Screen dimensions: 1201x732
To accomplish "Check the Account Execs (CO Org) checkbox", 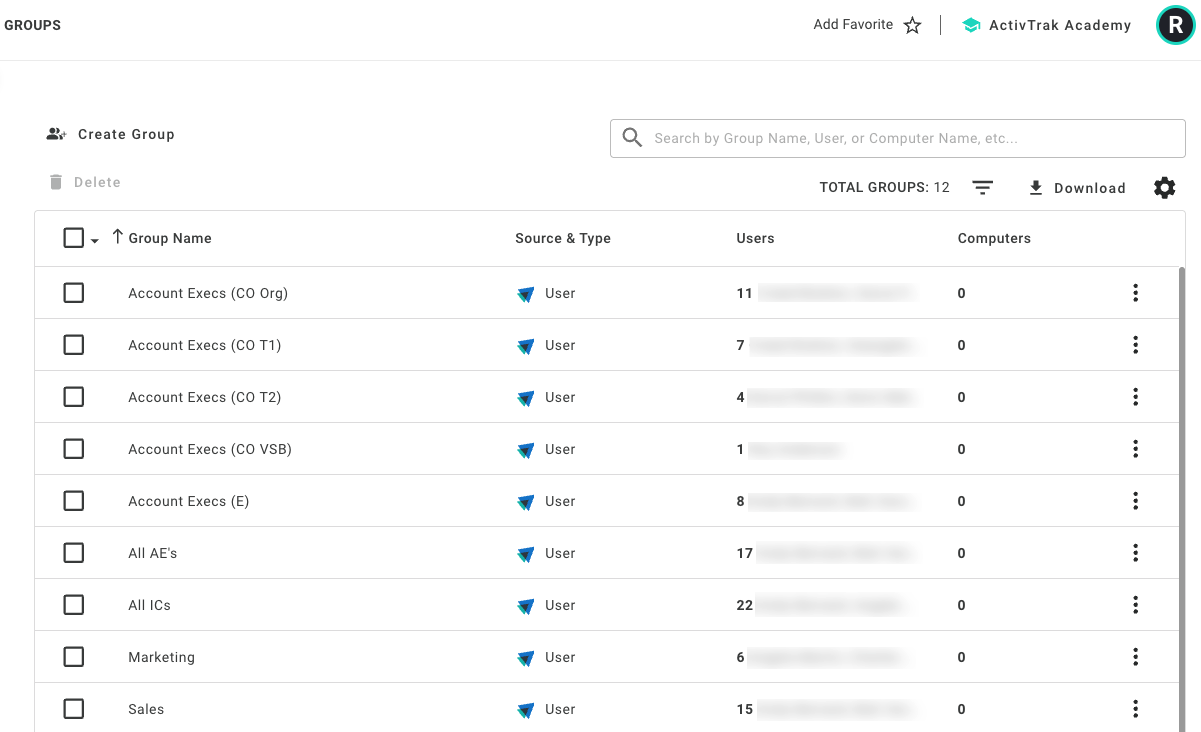I will point(73,293).
